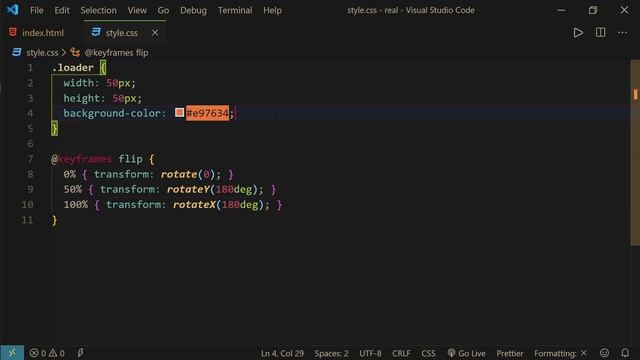Restore down the VS Code window
This screenshot has height=360, width=640.
pos(593,10)
